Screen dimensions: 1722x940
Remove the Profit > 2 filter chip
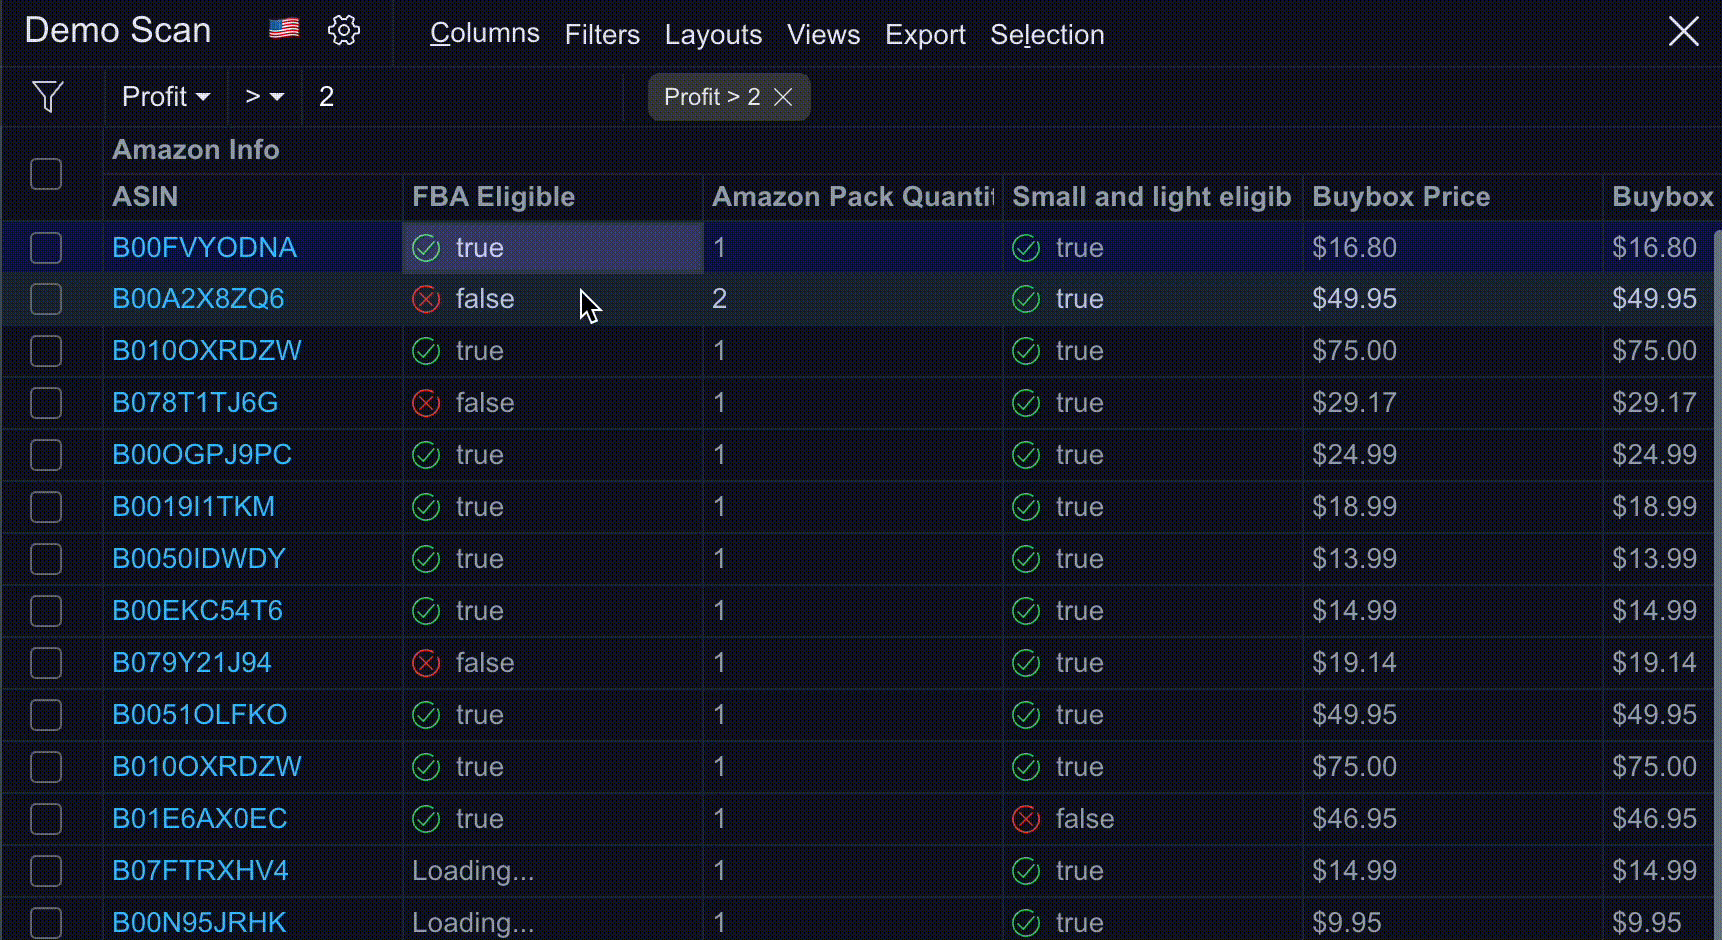784,97
